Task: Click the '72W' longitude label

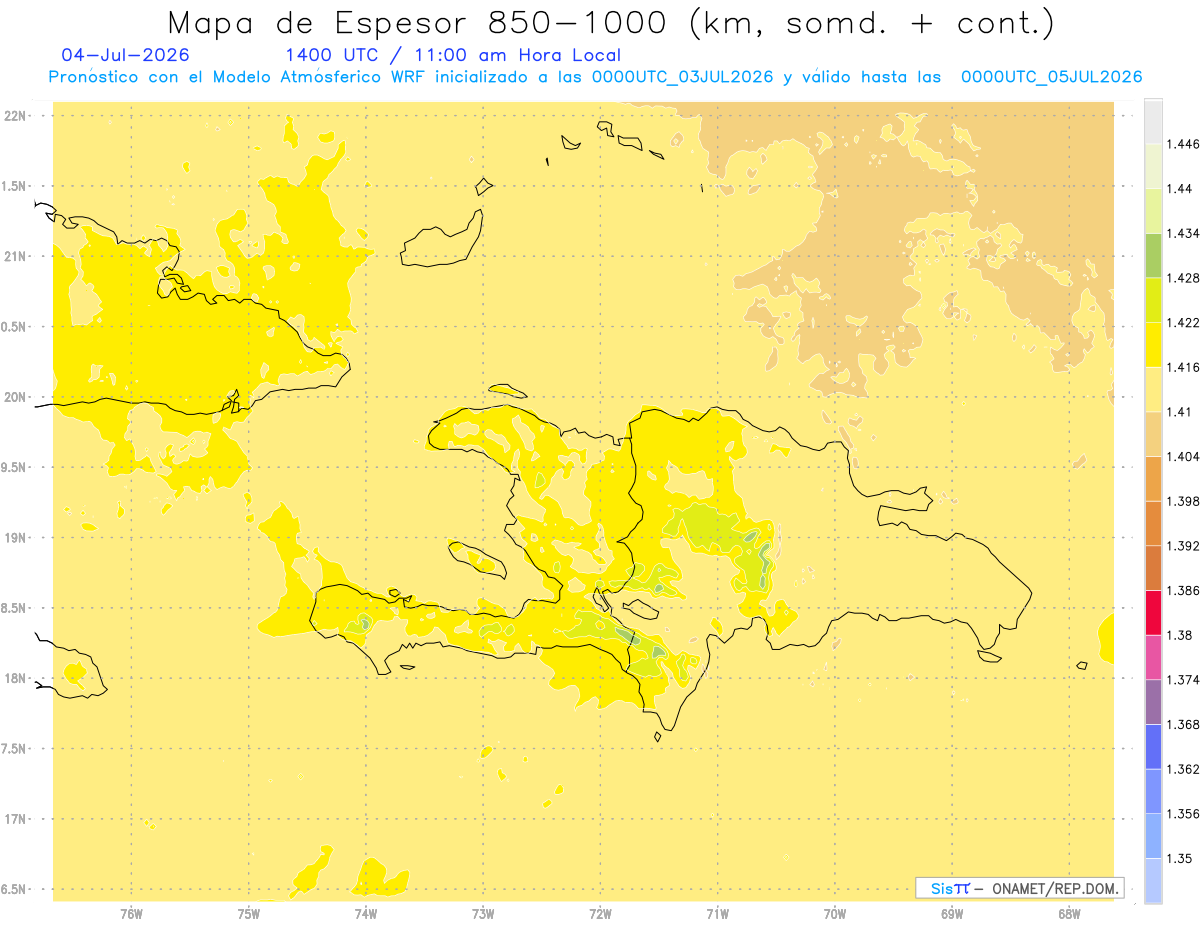Action: coord(600,913)
